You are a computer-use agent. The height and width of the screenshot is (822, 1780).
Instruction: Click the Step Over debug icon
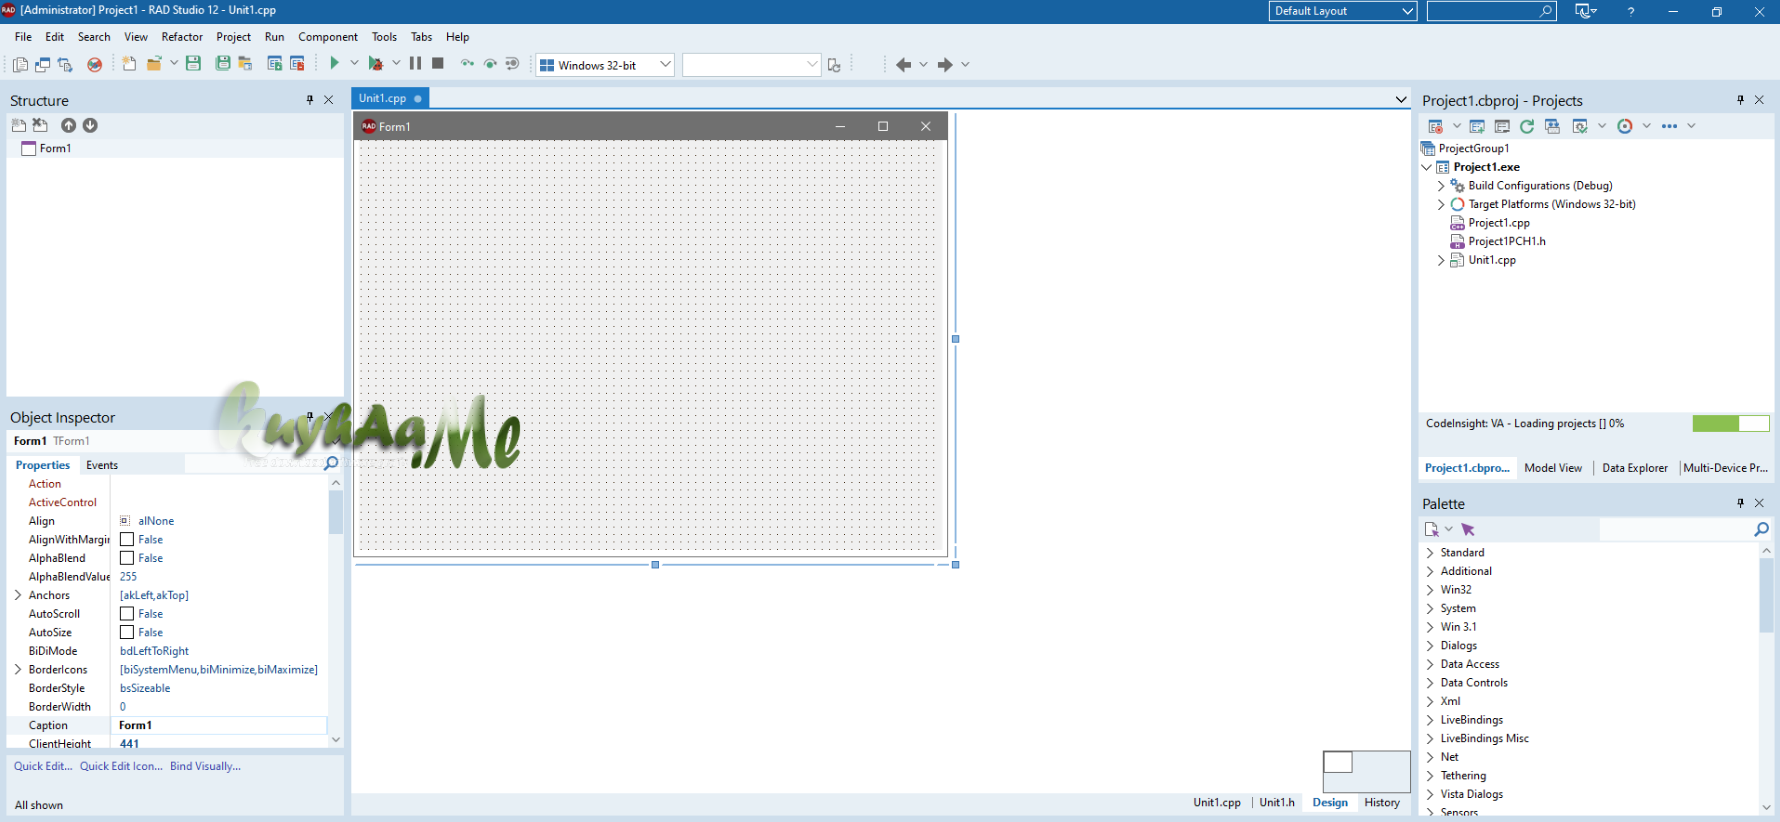coord(490,64)
